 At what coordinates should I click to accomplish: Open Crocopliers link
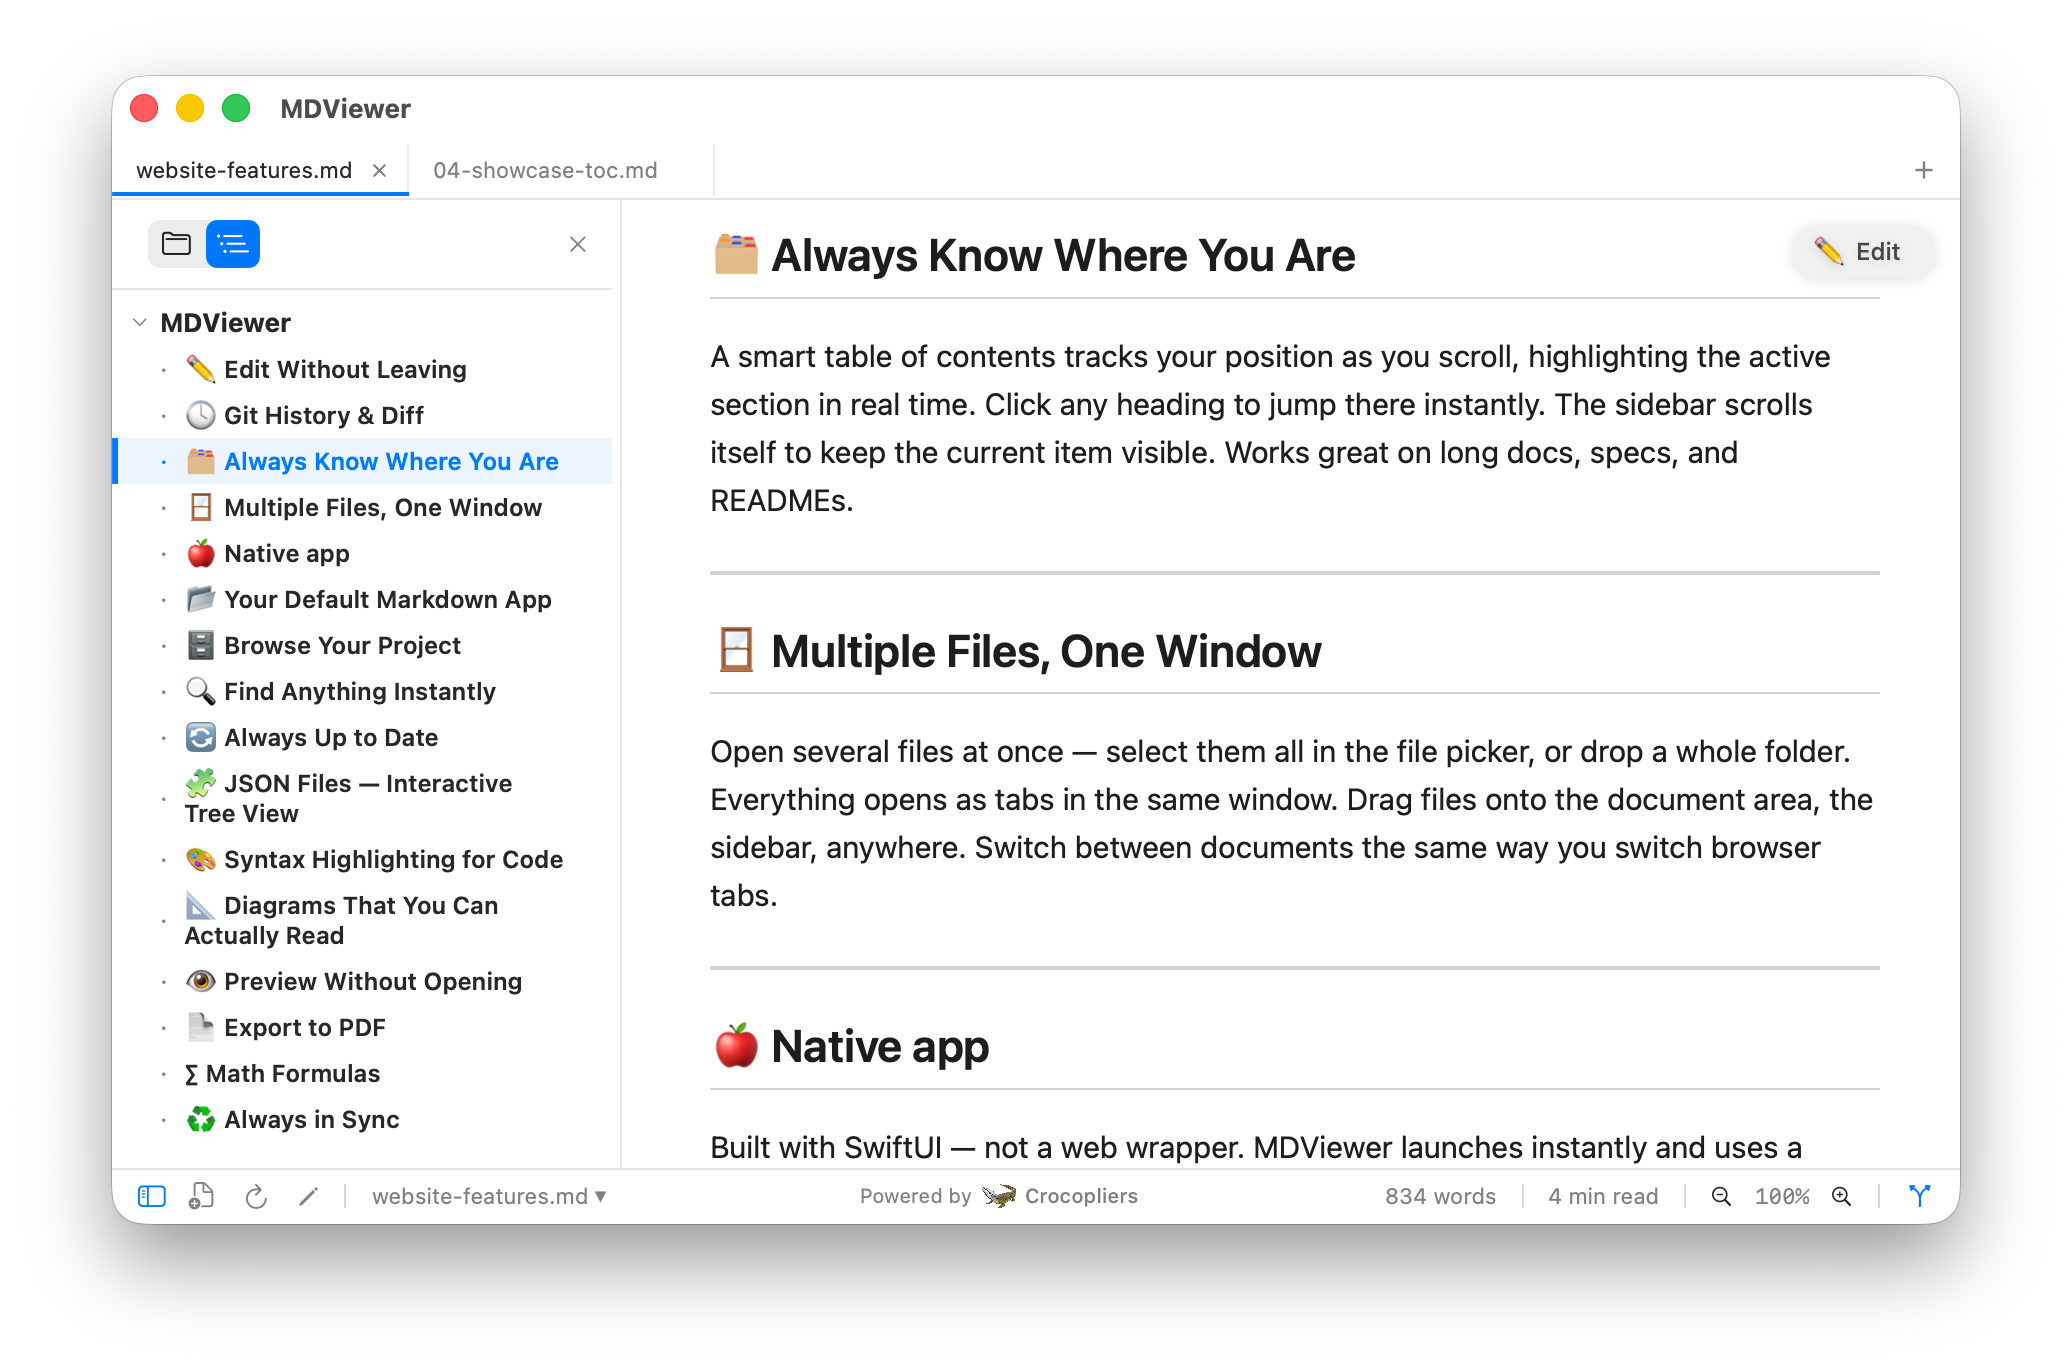1060,1196
